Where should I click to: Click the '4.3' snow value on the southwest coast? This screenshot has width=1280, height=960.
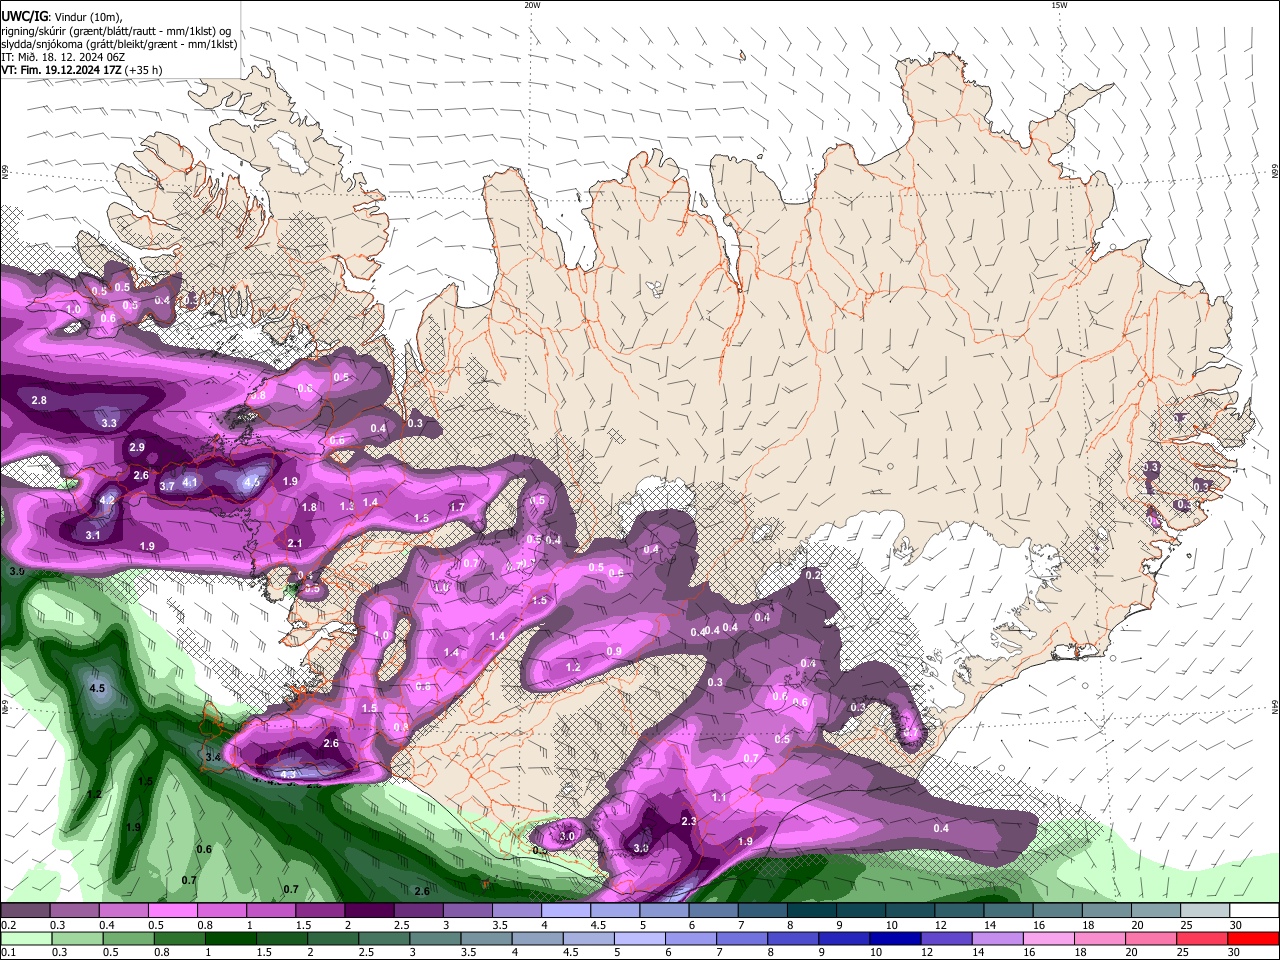click(288, 774)
